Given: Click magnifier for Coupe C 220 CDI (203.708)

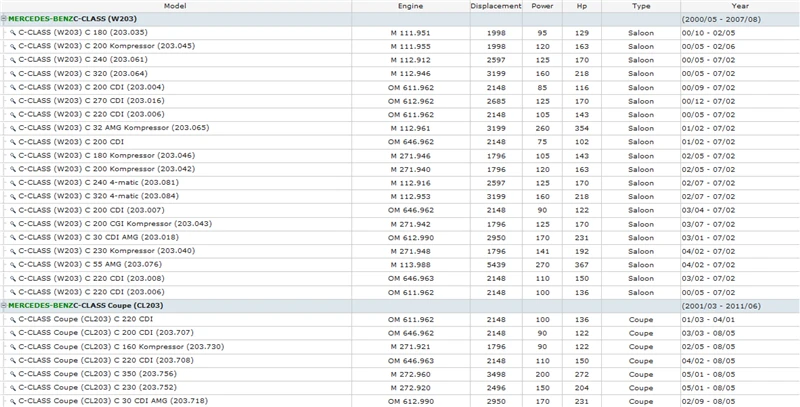Looking at the screenshot, I should click(13, 361).
